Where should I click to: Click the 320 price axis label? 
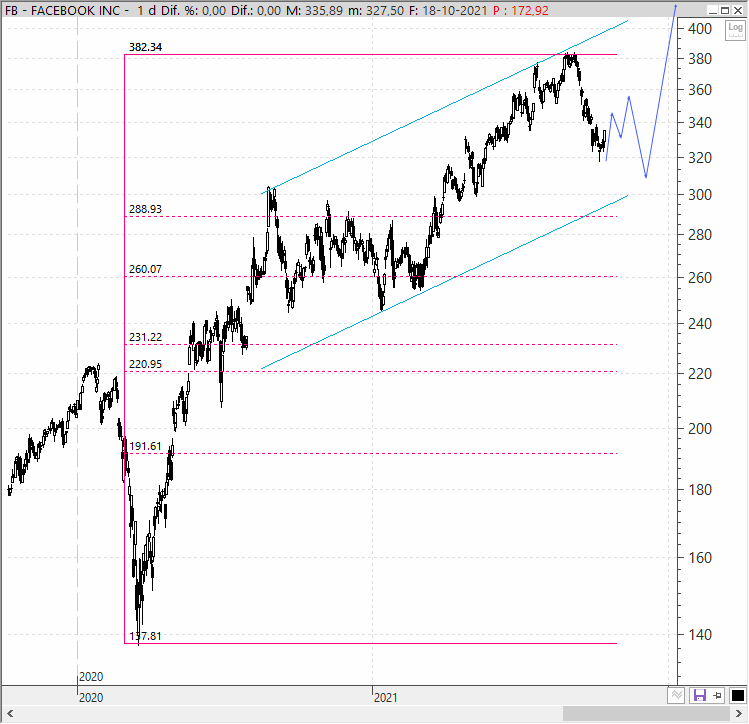coord(700,158)
